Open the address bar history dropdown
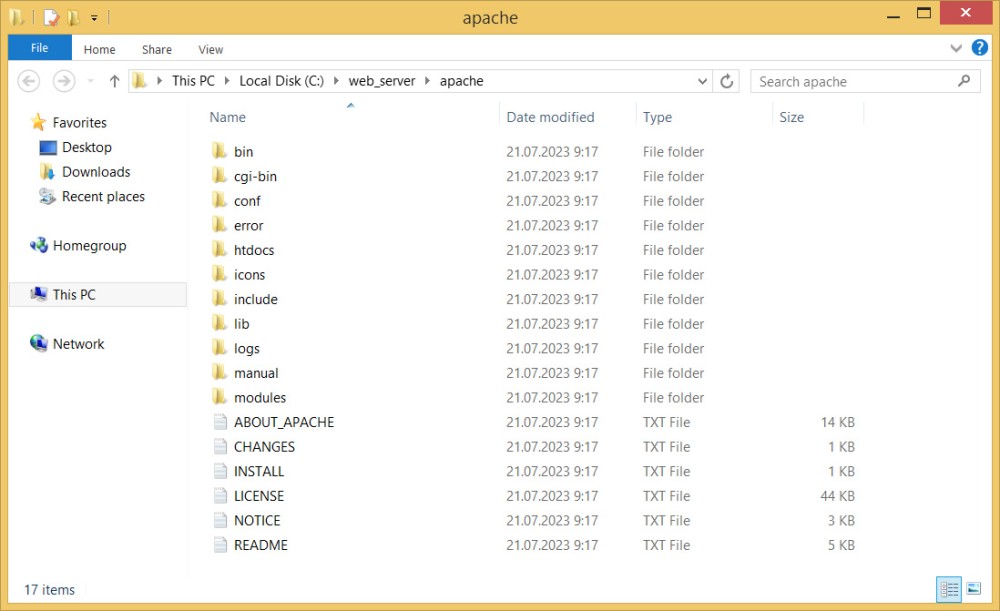Screen dimensions: 1000x611 point(703,81)
